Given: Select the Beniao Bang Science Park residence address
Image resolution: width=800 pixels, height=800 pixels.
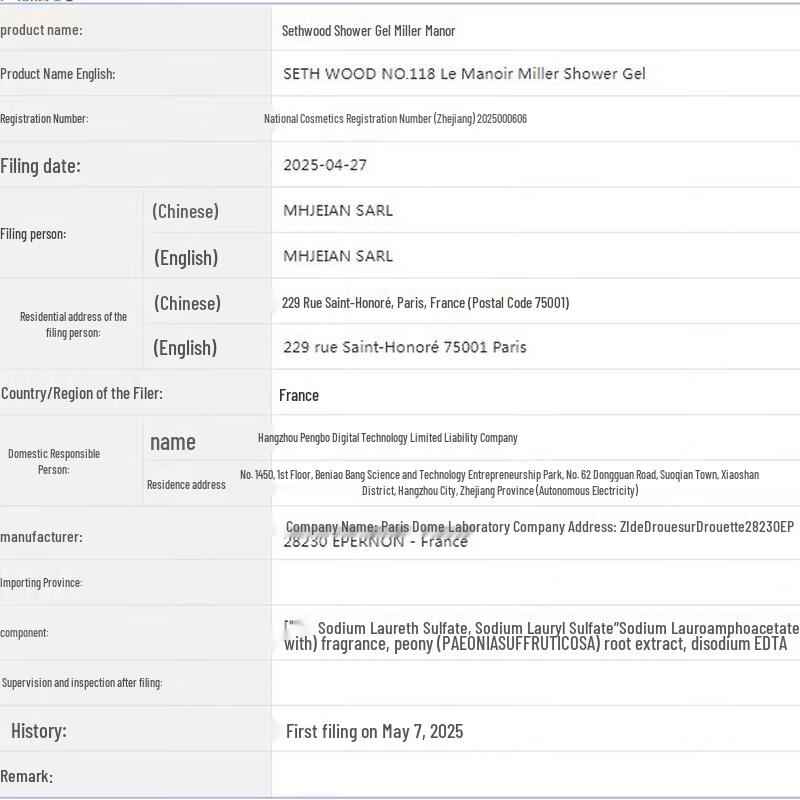Looking at the screenshot, I should click(x=499, y=483).
